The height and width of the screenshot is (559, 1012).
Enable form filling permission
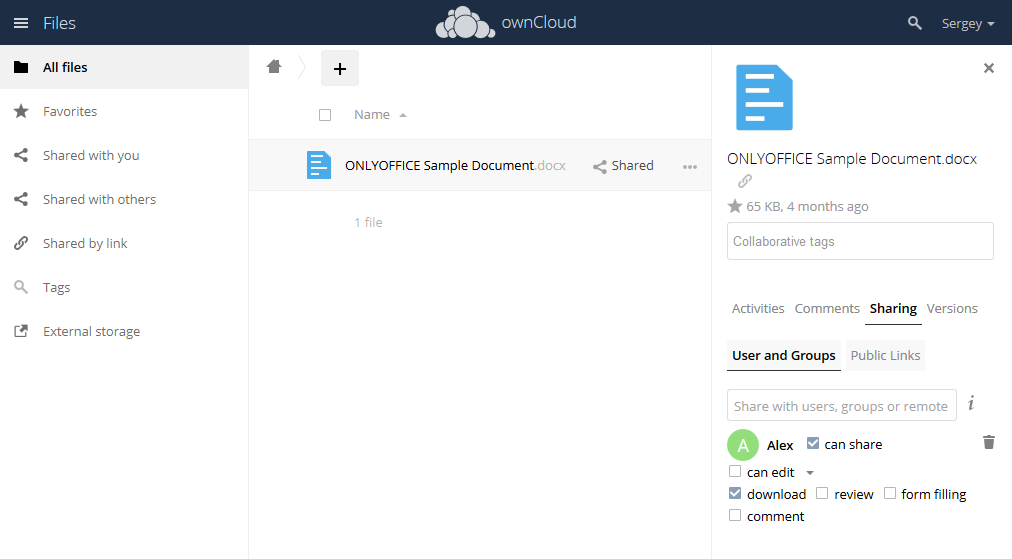pos(889,493)
